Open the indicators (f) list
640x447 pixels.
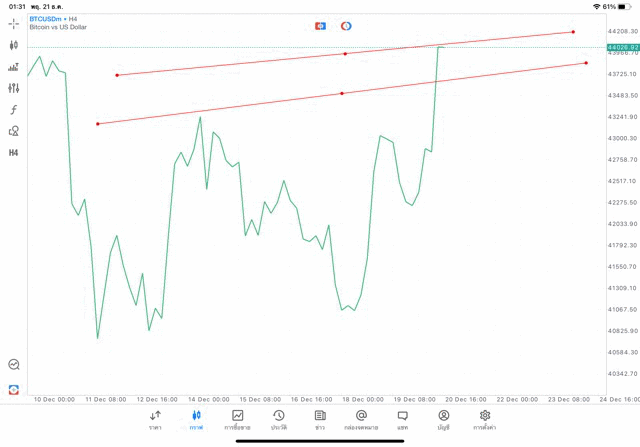[x=14, y=109]
